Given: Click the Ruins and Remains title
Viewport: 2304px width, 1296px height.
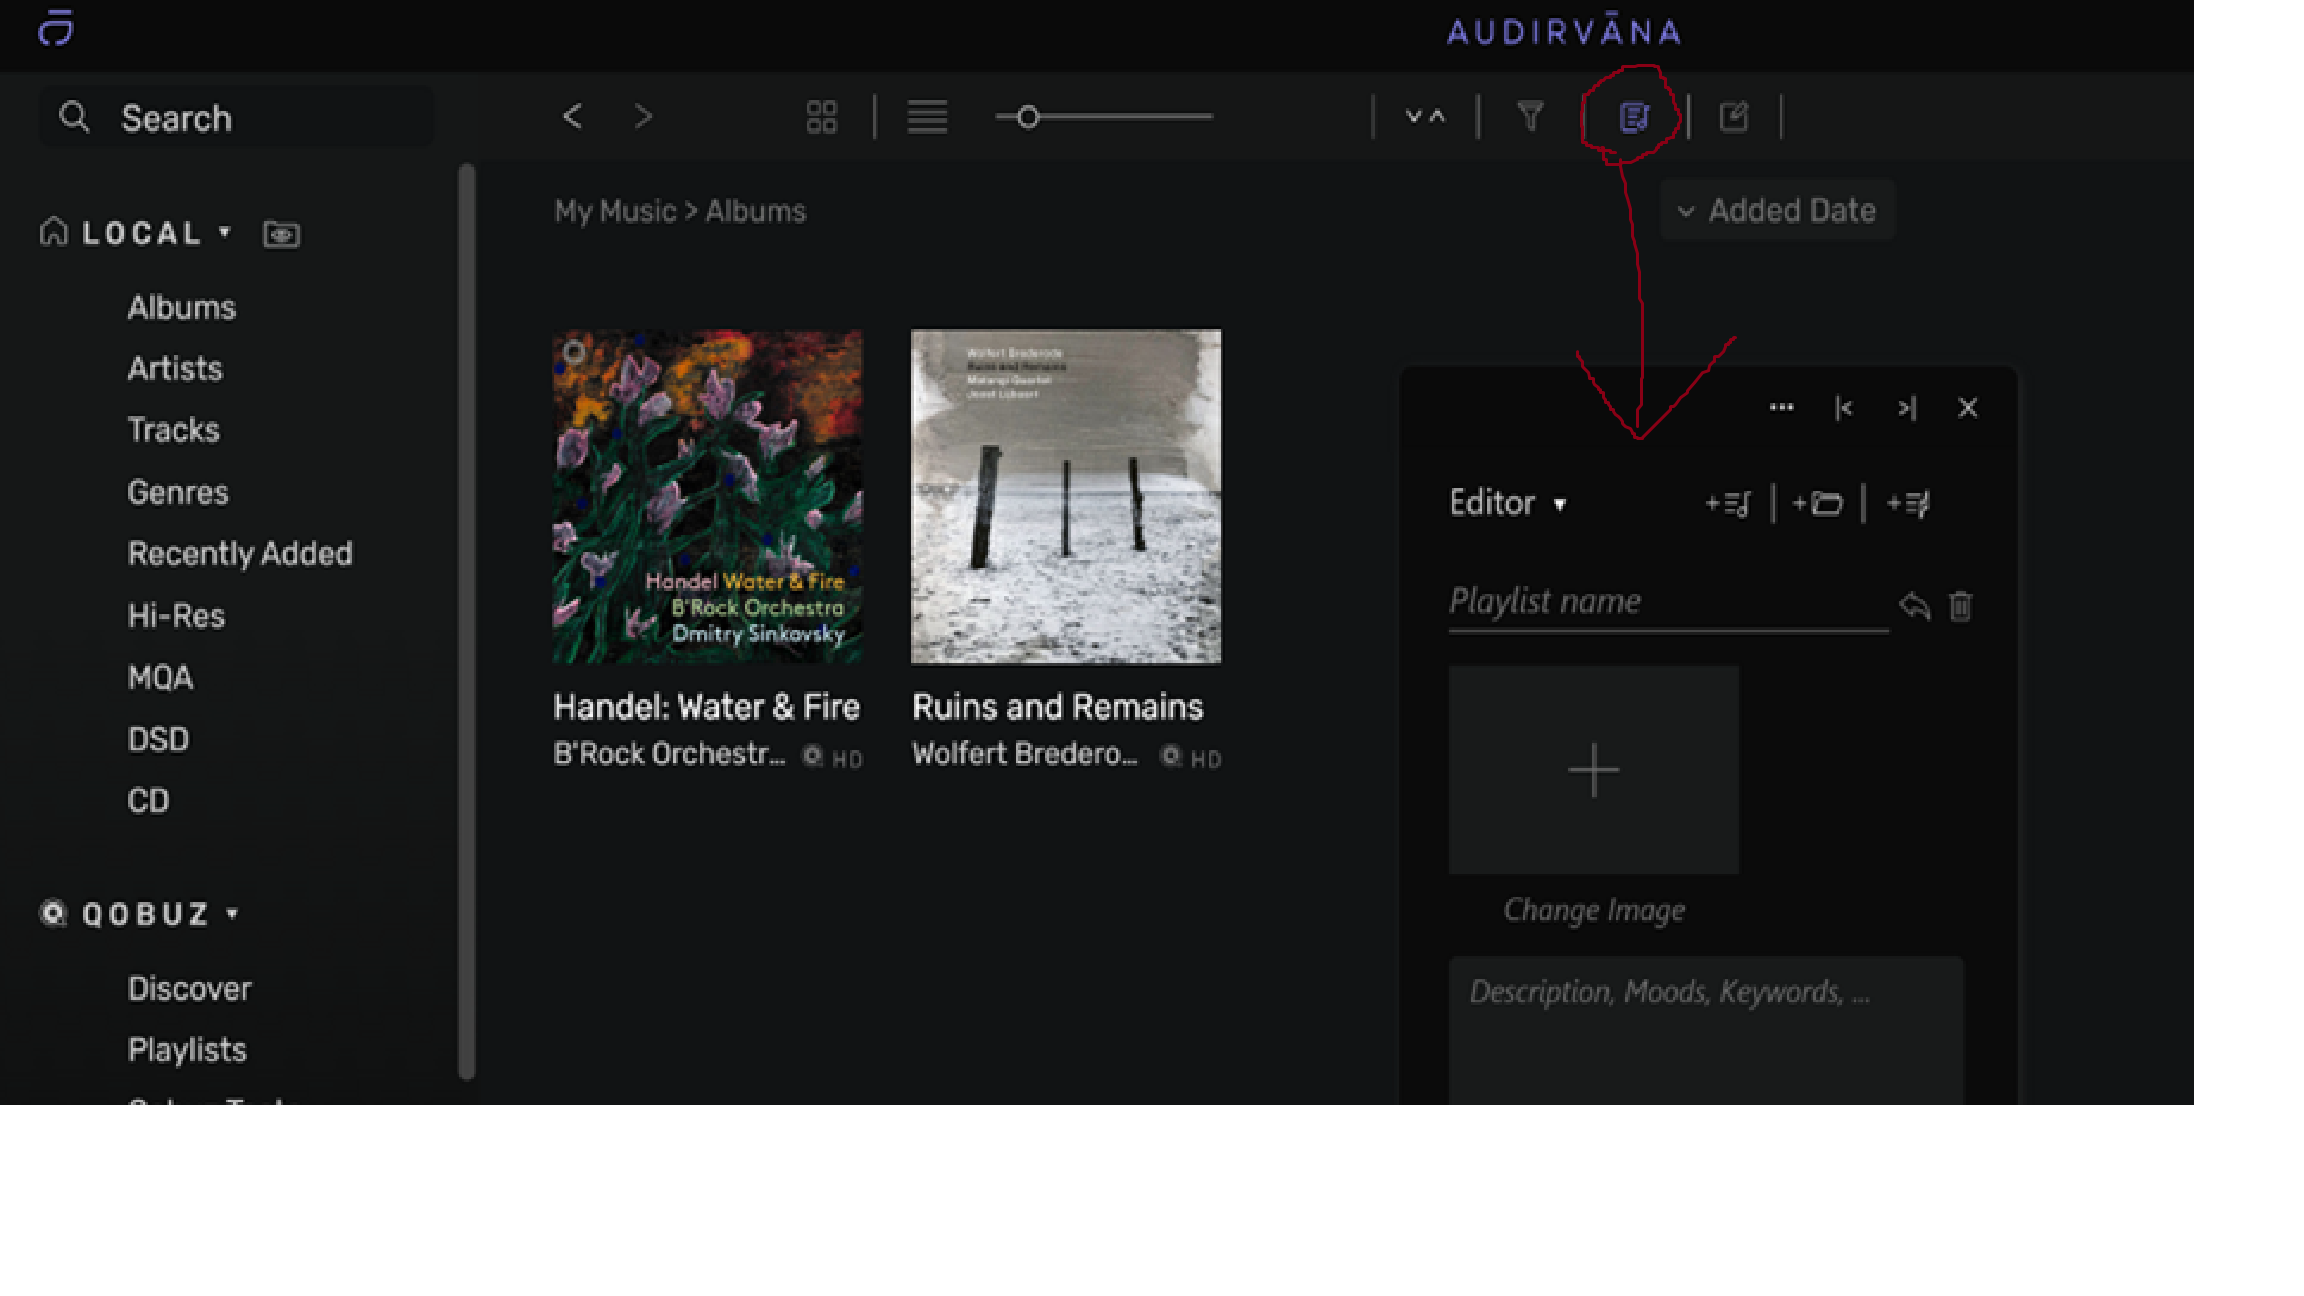Looking at the screenshot, I should (x=1057, y=707).
